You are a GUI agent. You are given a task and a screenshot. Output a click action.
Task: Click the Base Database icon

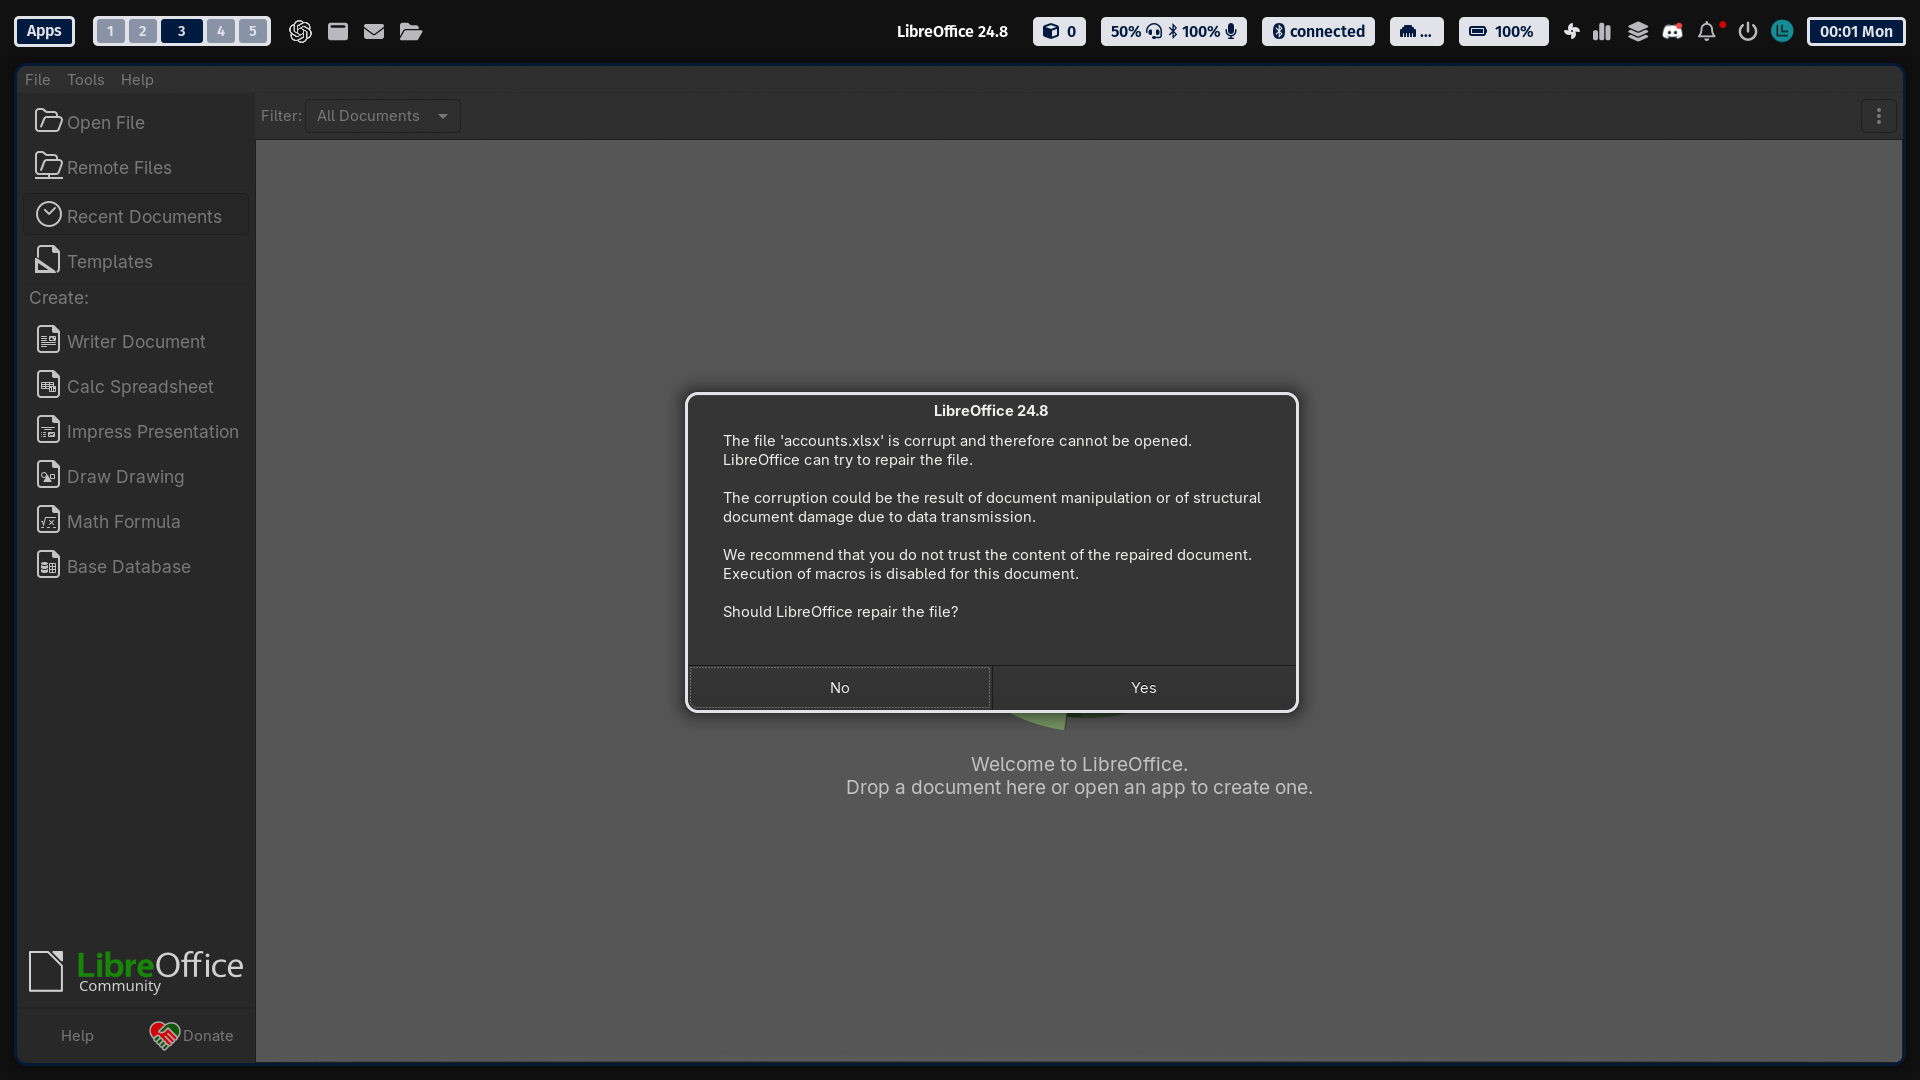click(48, 565)
